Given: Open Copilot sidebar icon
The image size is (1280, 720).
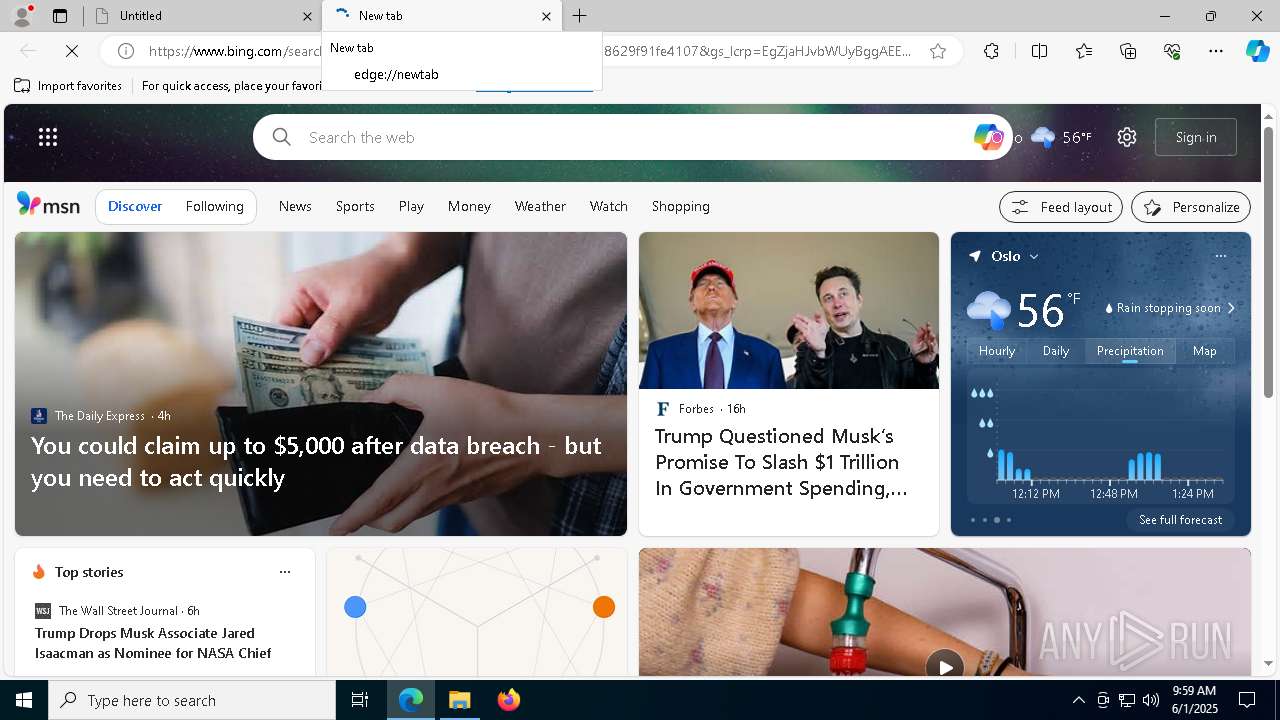Looking at the screenshot, I should tap(1257, 51).
